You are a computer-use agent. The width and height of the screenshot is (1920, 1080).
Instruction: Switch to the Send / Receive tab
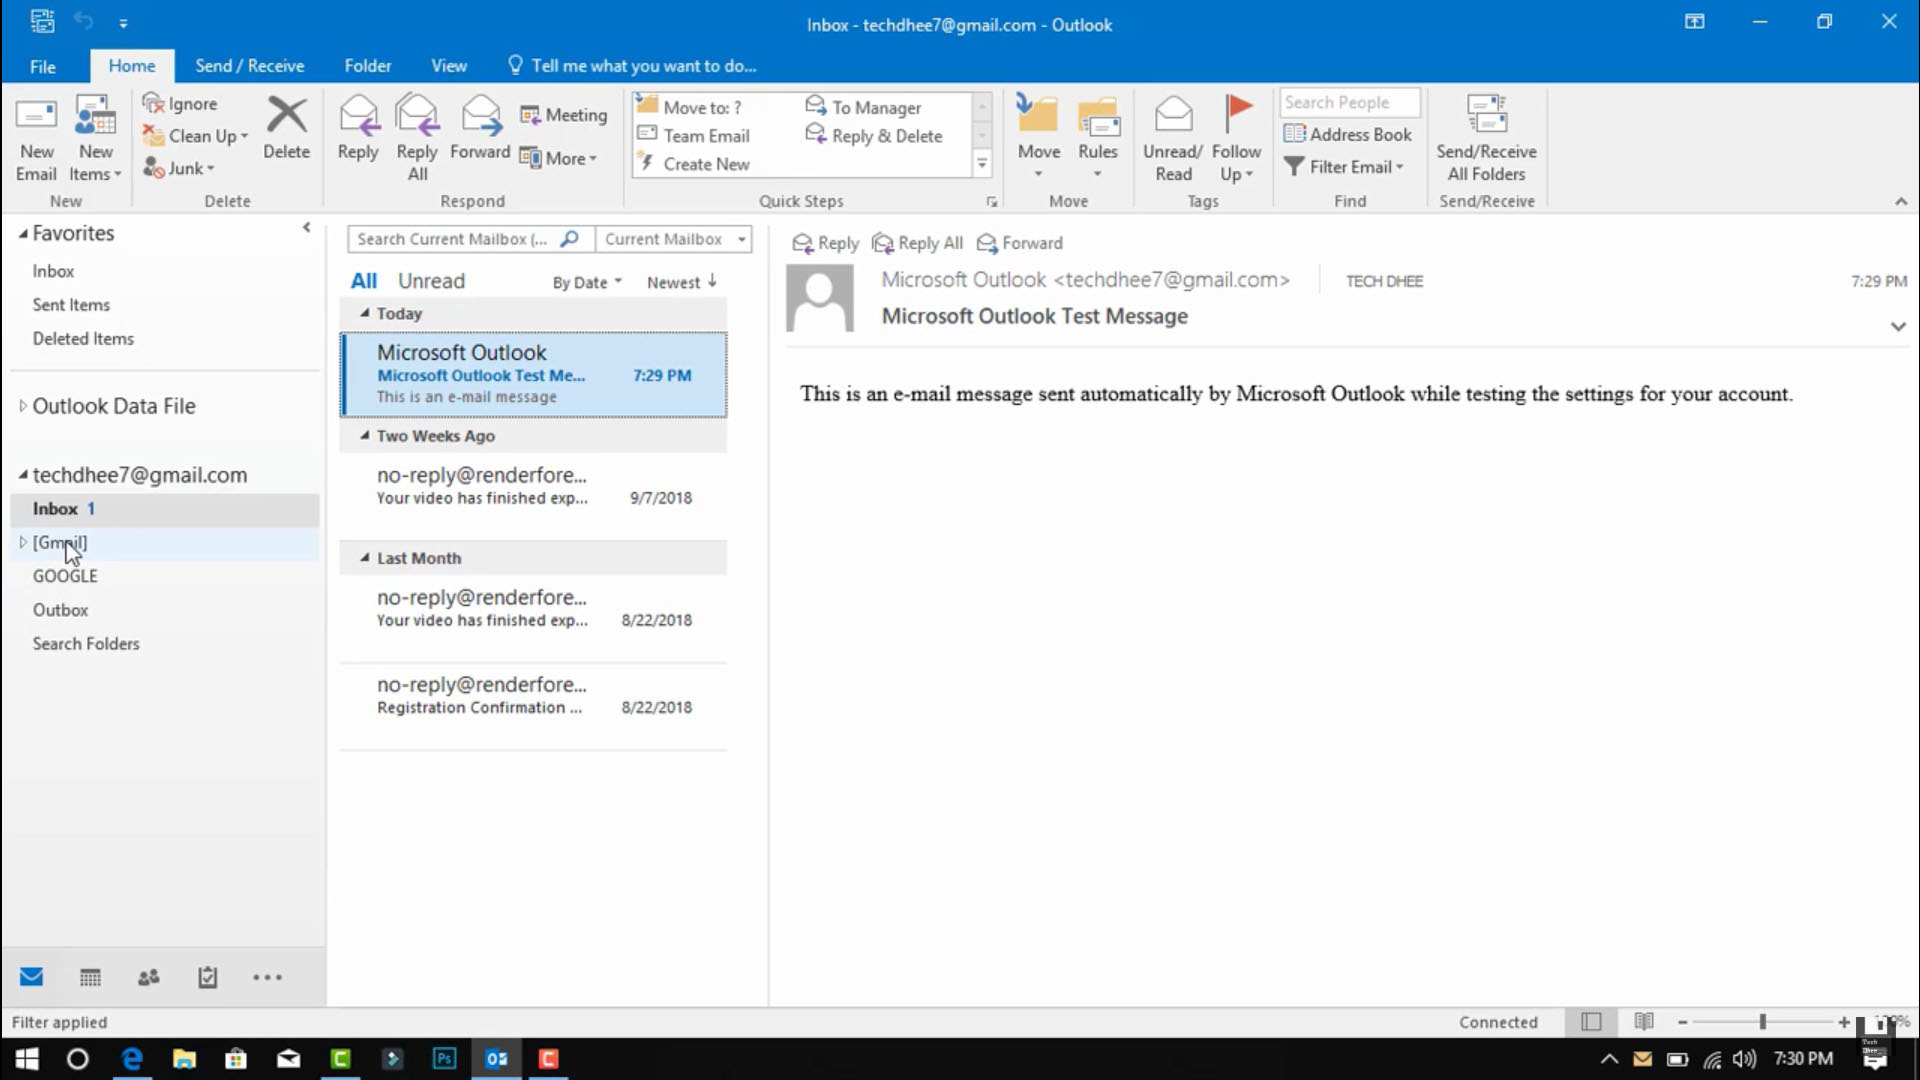tap(249, 66)
